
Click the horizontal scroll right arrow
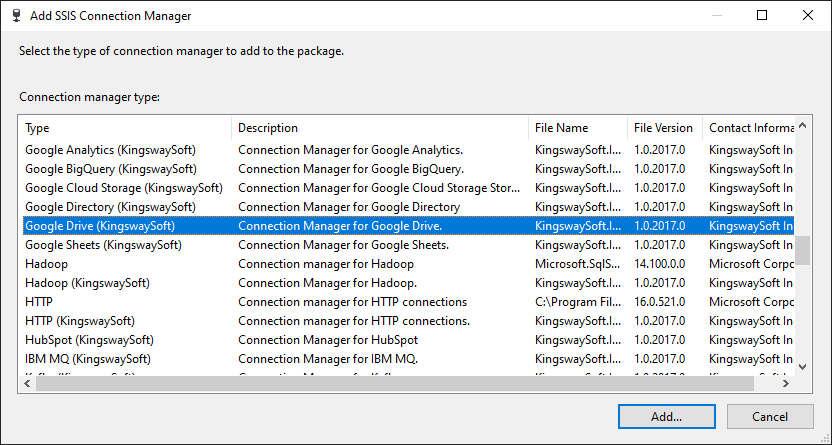pyautogui.click(x=786, y=383)
